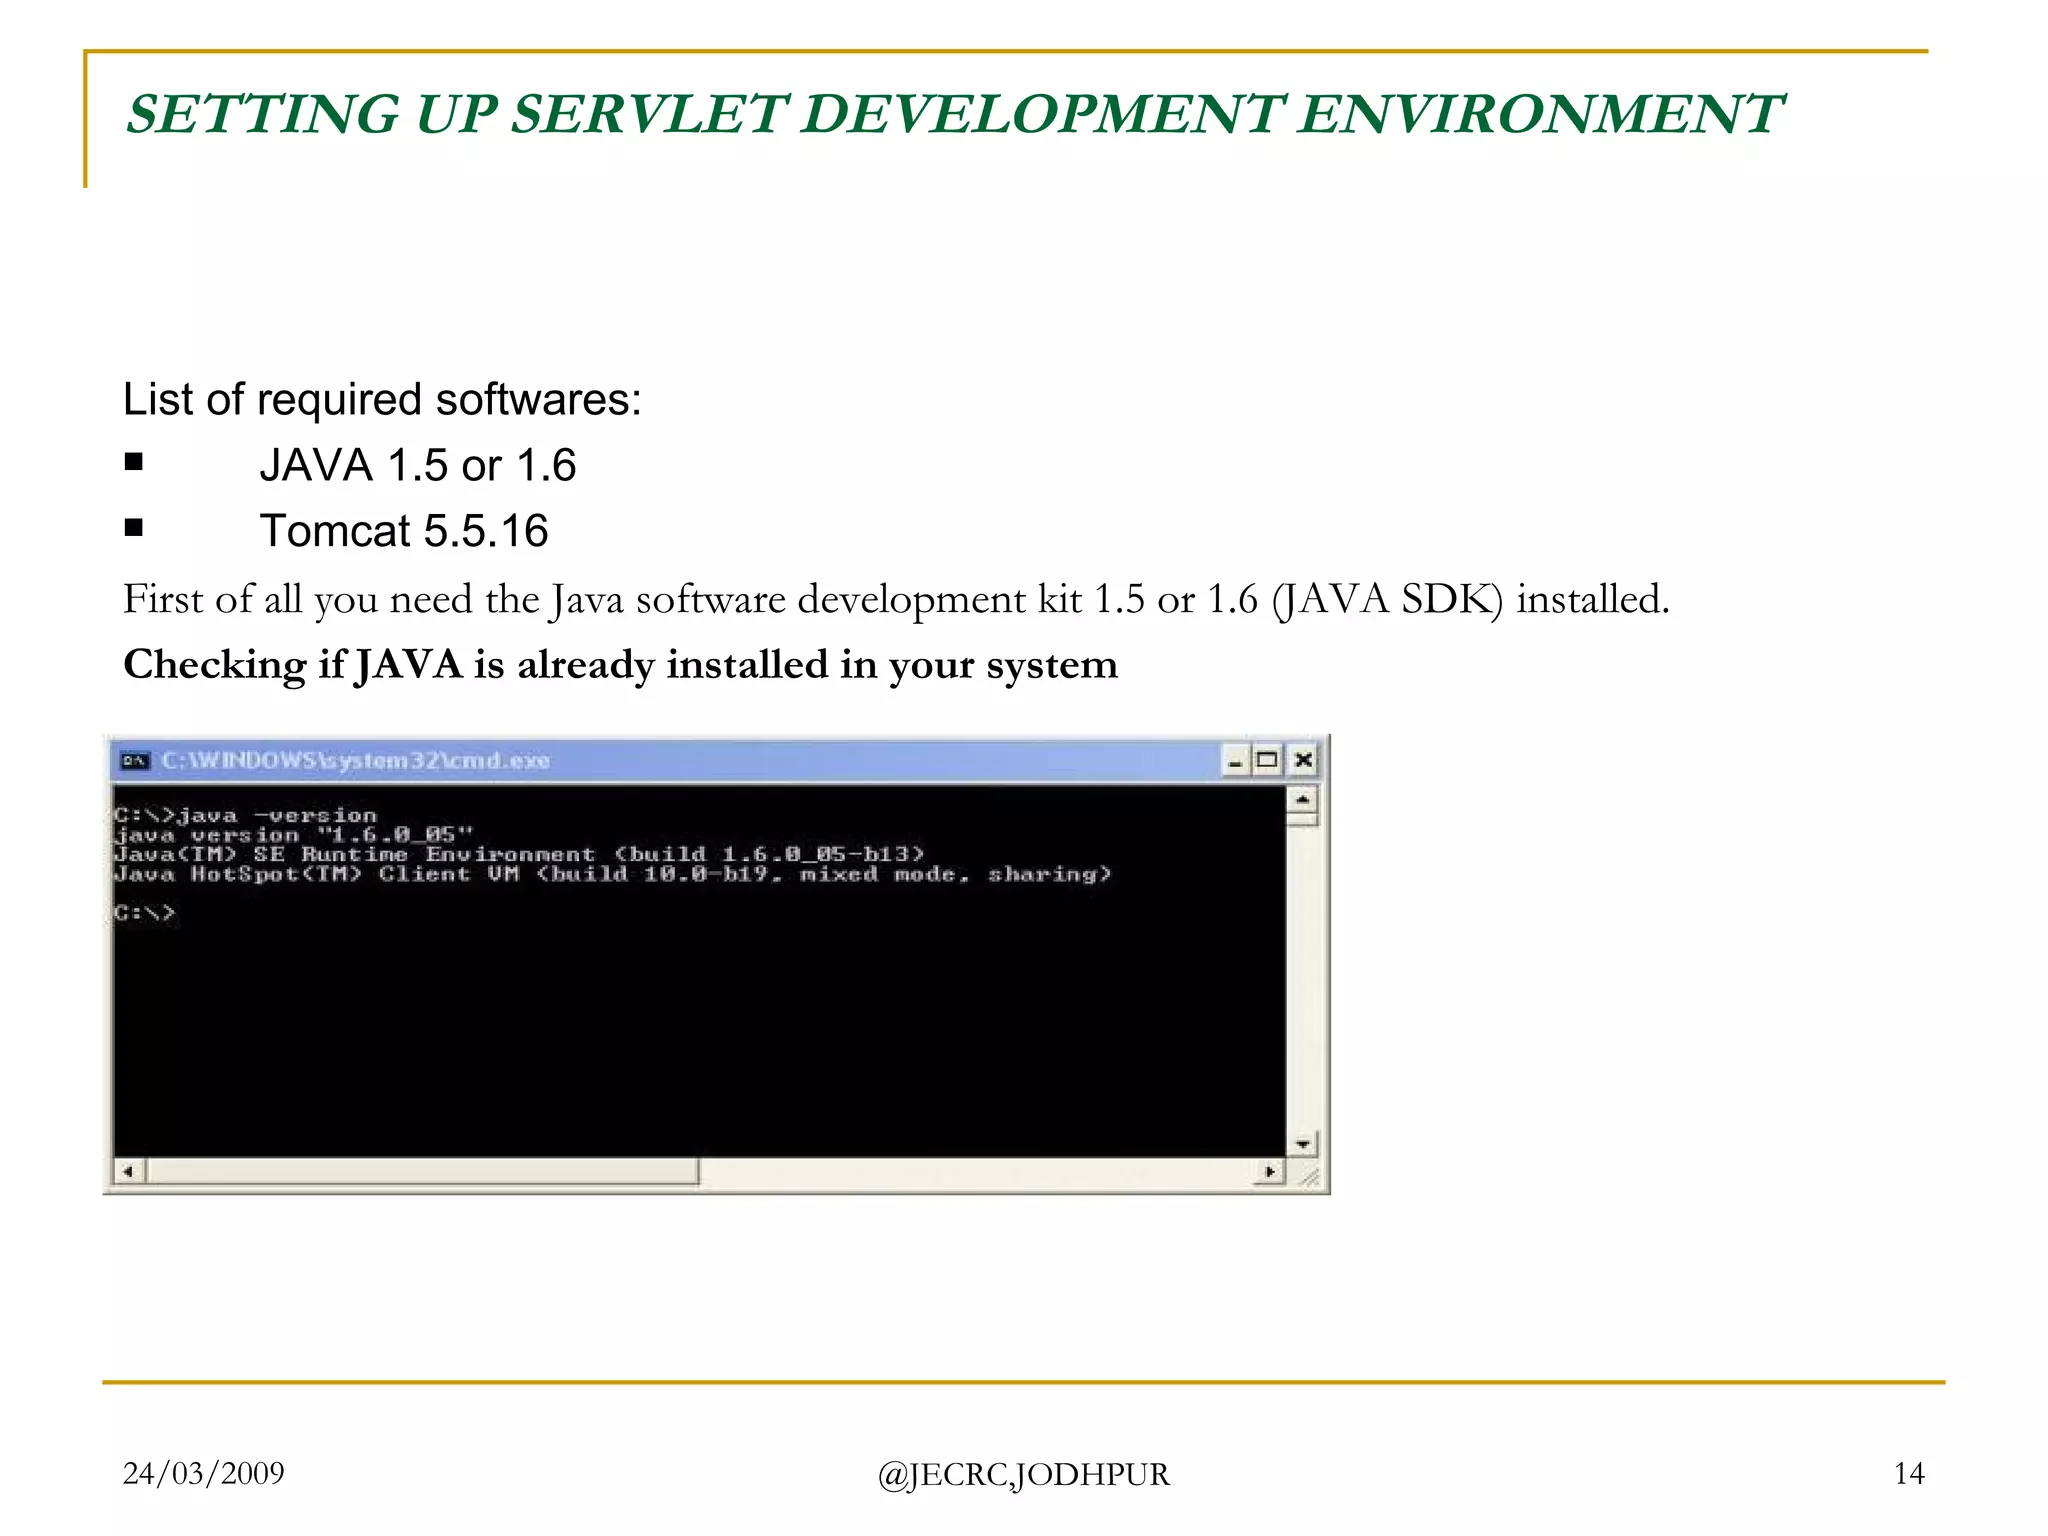Click the cmd.exe icon in title bar
The image size is (2048, 1536).
tap(135, 761)
